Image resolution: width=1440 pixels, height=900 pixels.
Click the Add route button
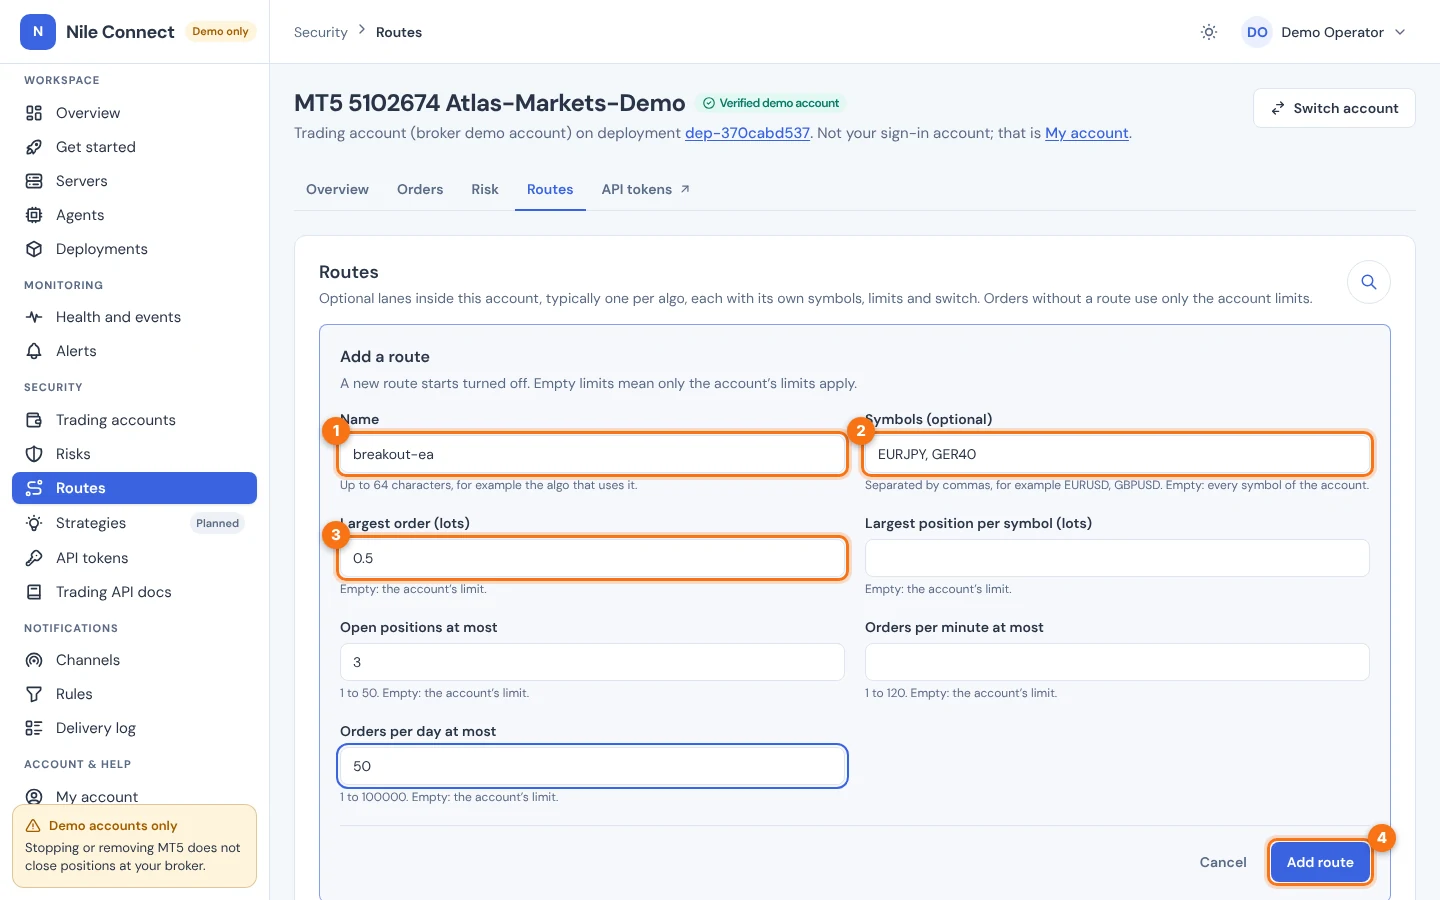(1320, 862)
